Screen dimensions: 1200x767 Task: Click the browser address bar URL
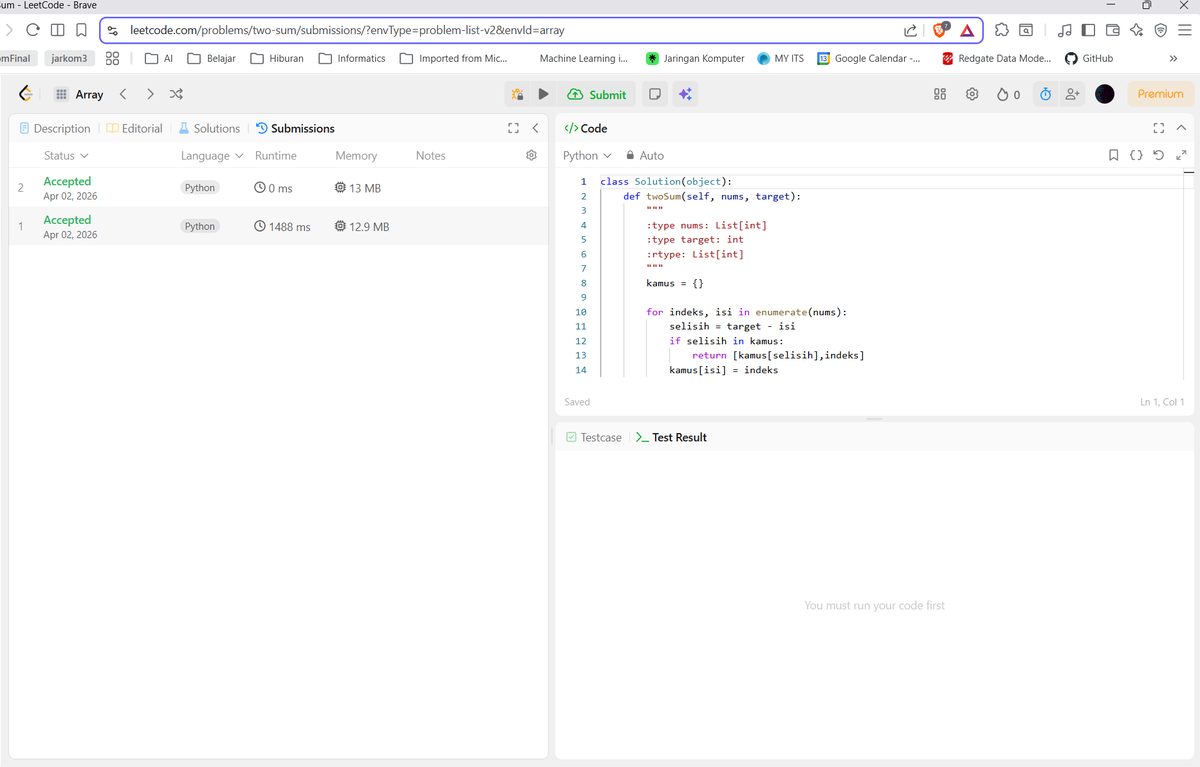click(x=347, y=31)
